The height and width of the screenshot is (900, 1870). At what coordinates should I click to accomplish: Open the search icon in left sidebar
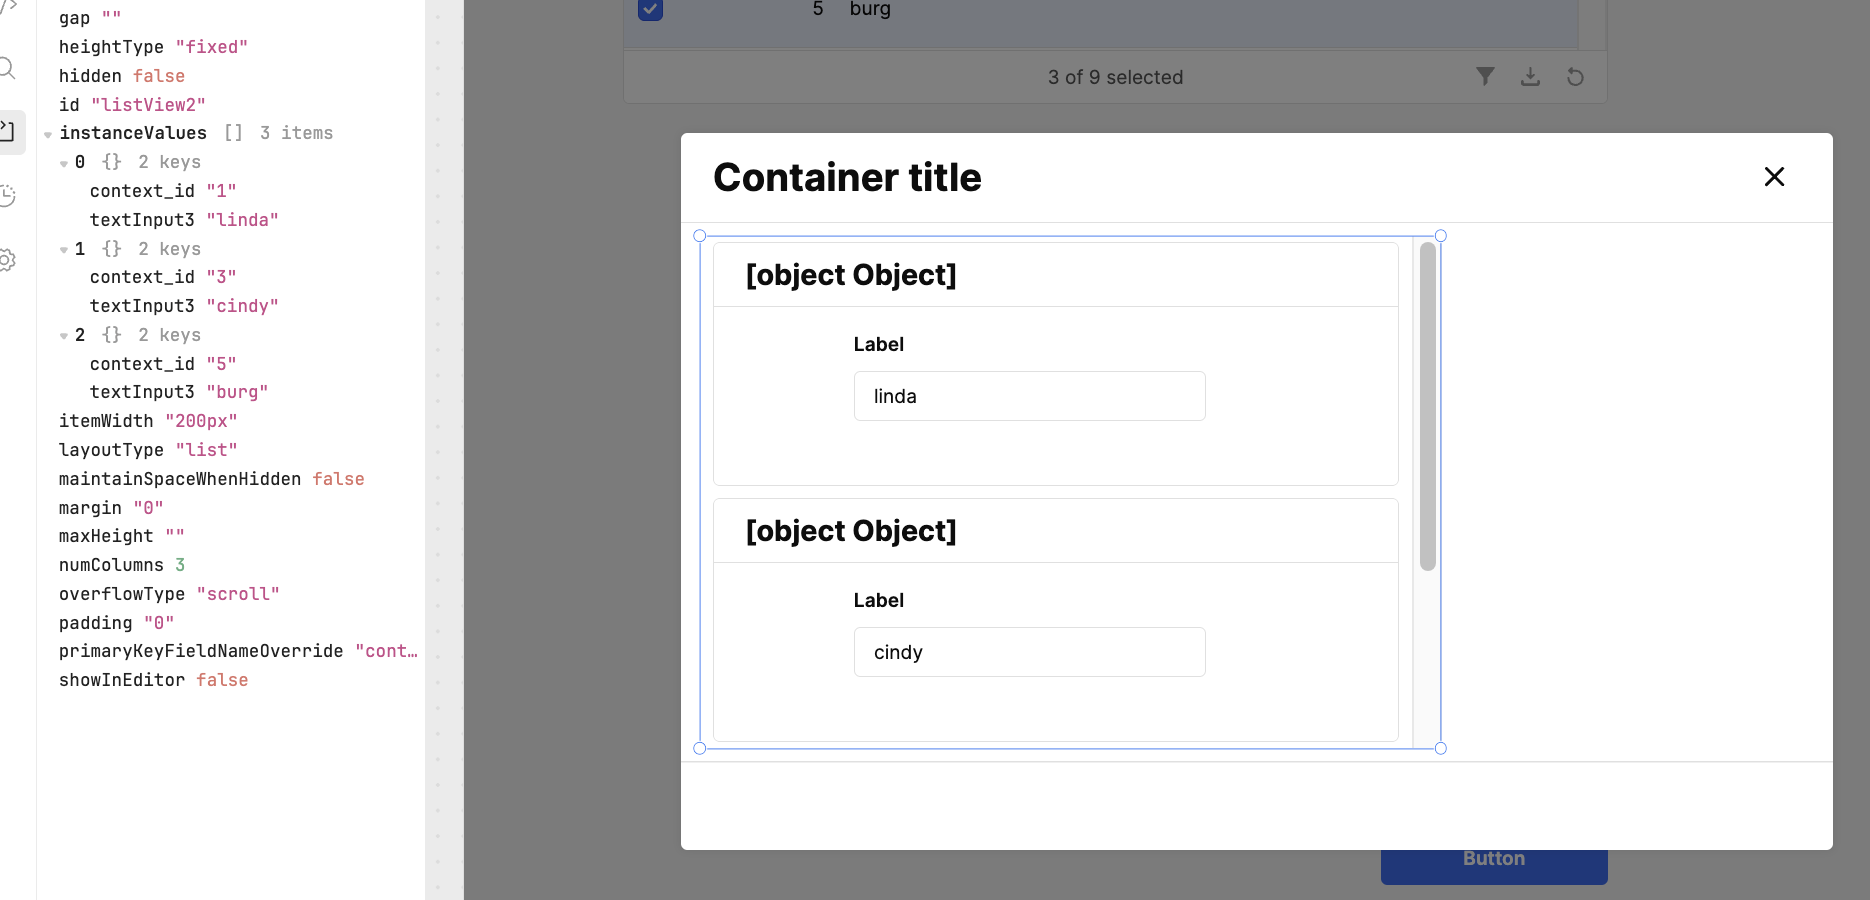point(7,68)
